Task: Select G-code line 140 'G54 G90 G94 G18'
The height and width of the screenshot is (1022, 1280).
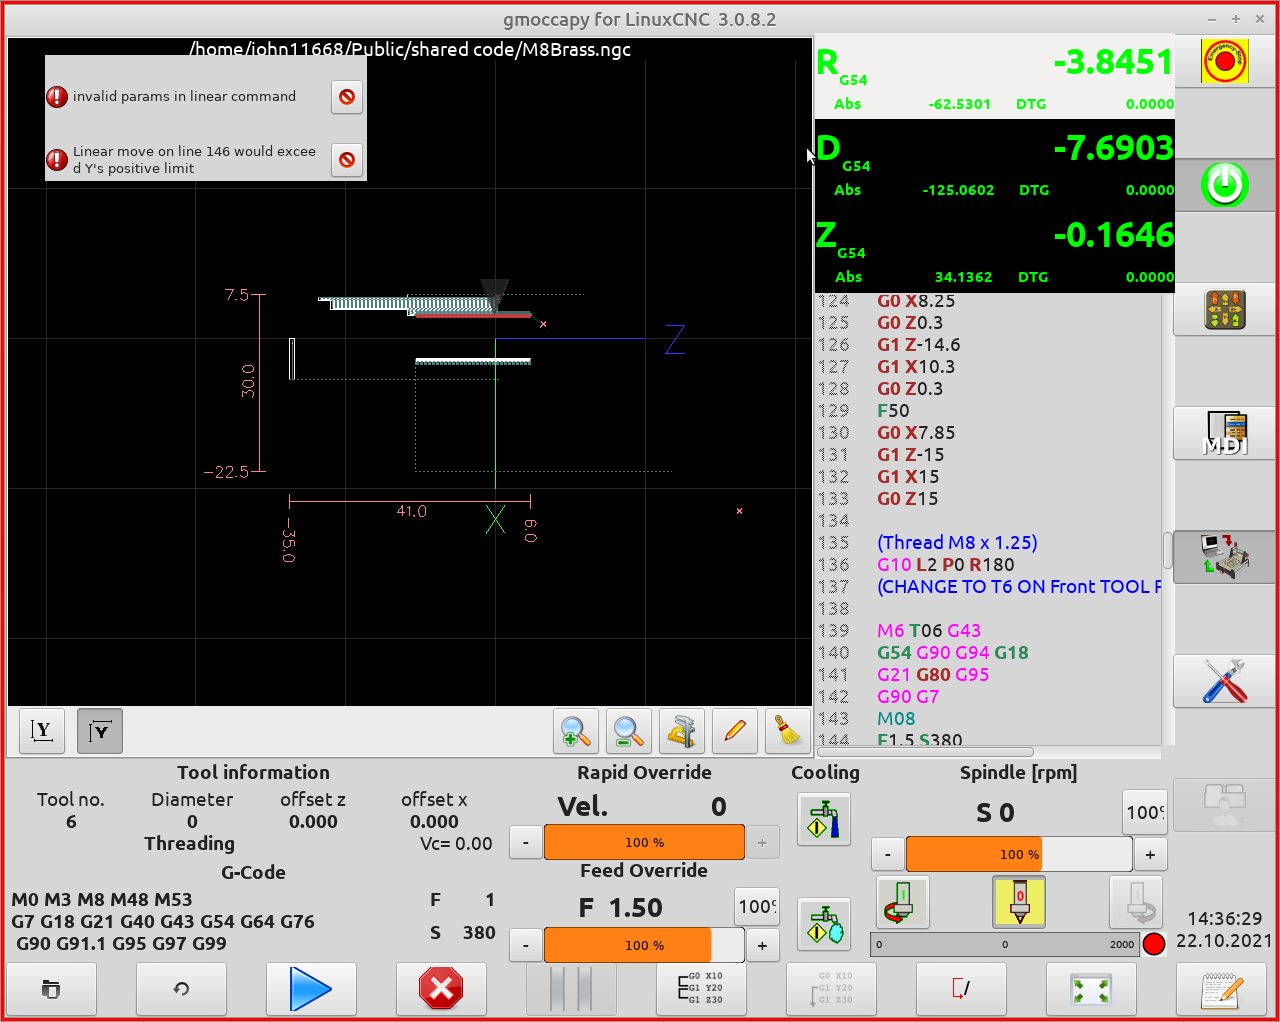Action: (x=953, y=653)
